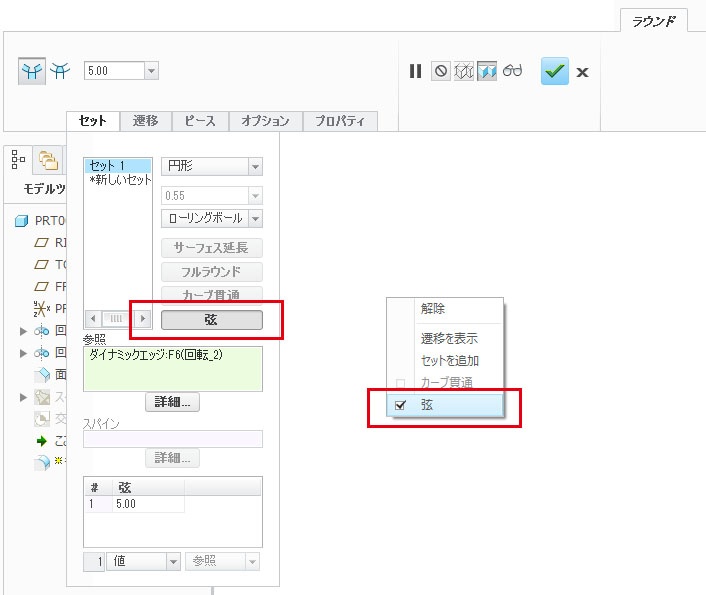
Task: Open the model tree tab icon
Action: (19, 158)
